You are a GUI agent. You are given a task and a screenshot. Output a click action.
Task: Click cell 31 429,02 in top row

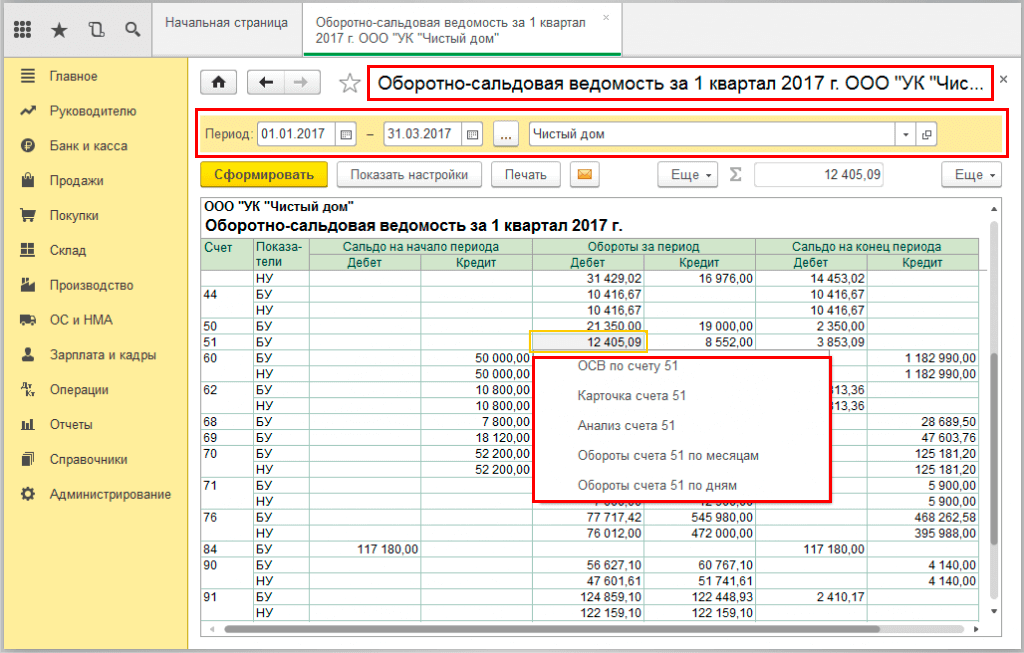tap(588, 278)
